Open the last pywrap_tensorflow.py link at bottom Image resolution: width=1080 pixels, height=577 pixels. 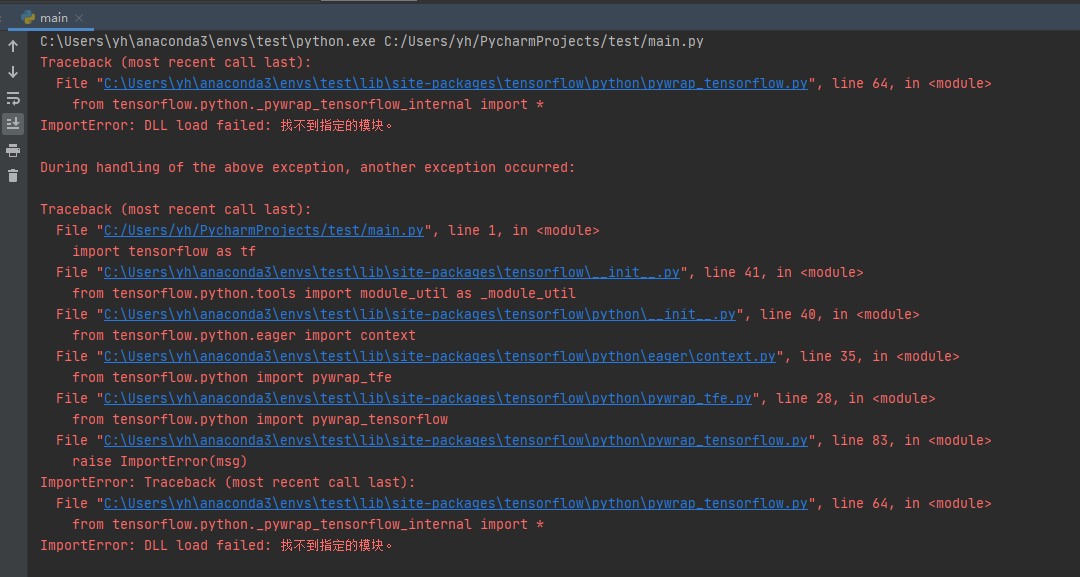click(x=455, y=504)
